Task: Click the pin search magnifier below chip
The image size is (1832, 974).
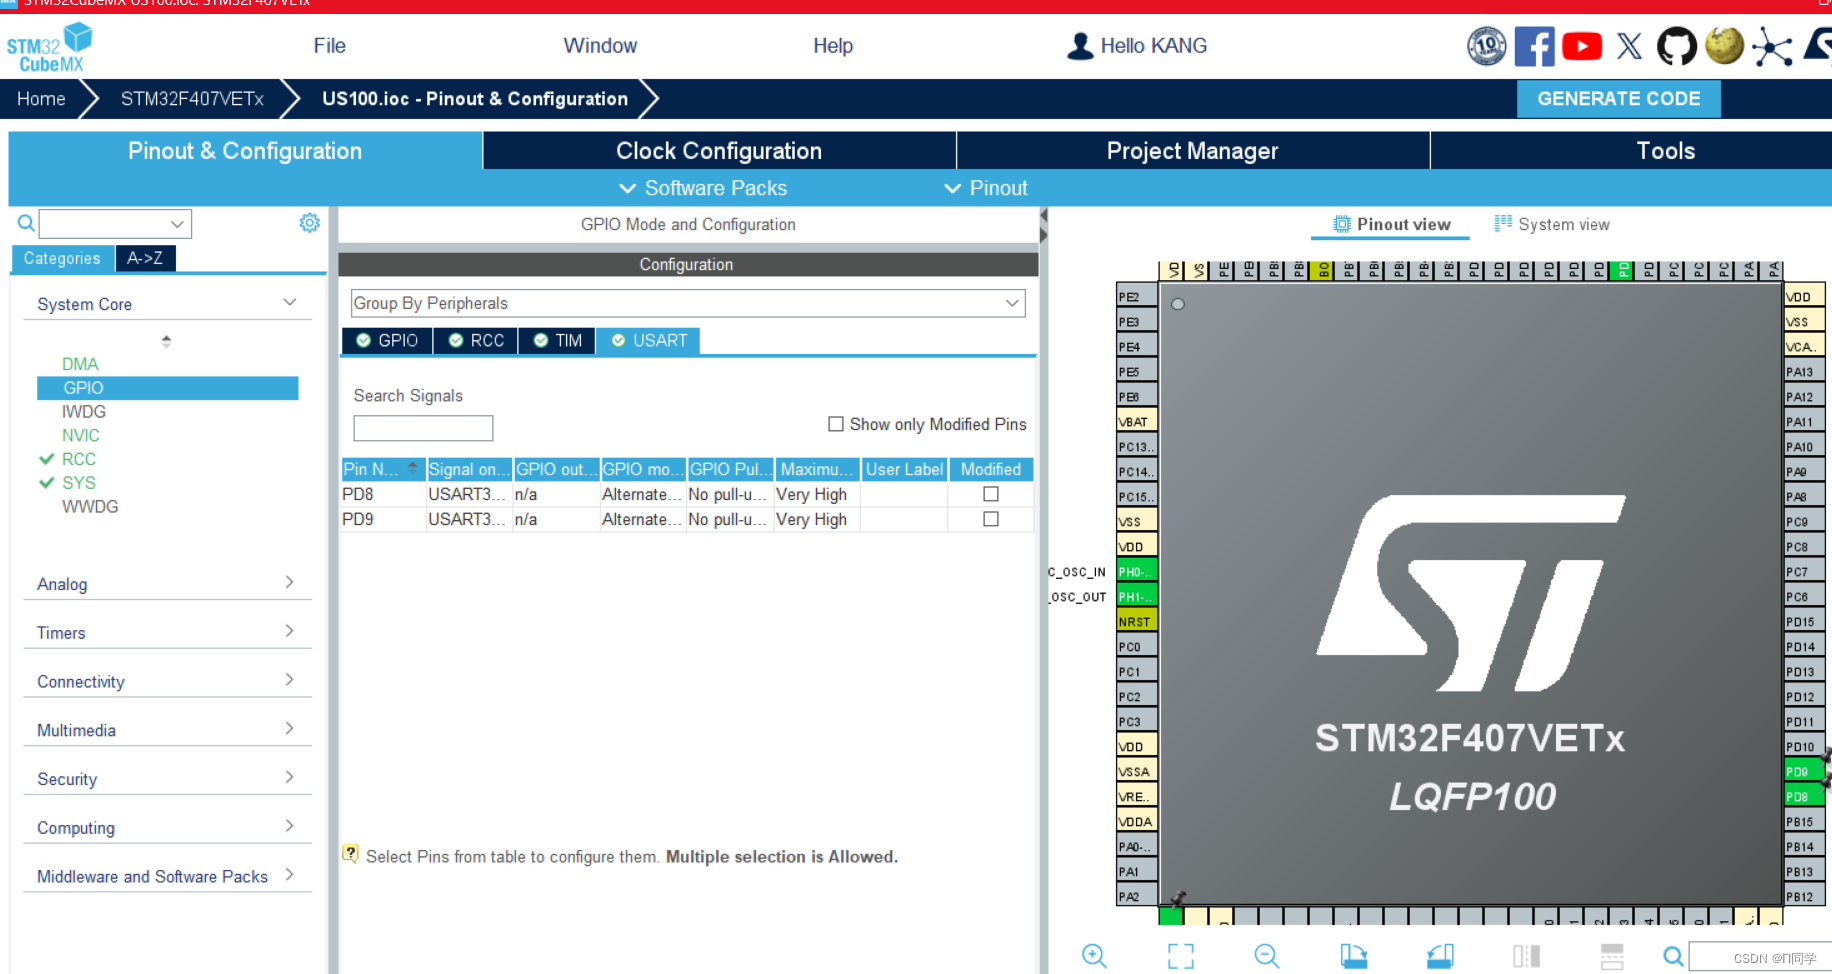Action: [1673, 956]
